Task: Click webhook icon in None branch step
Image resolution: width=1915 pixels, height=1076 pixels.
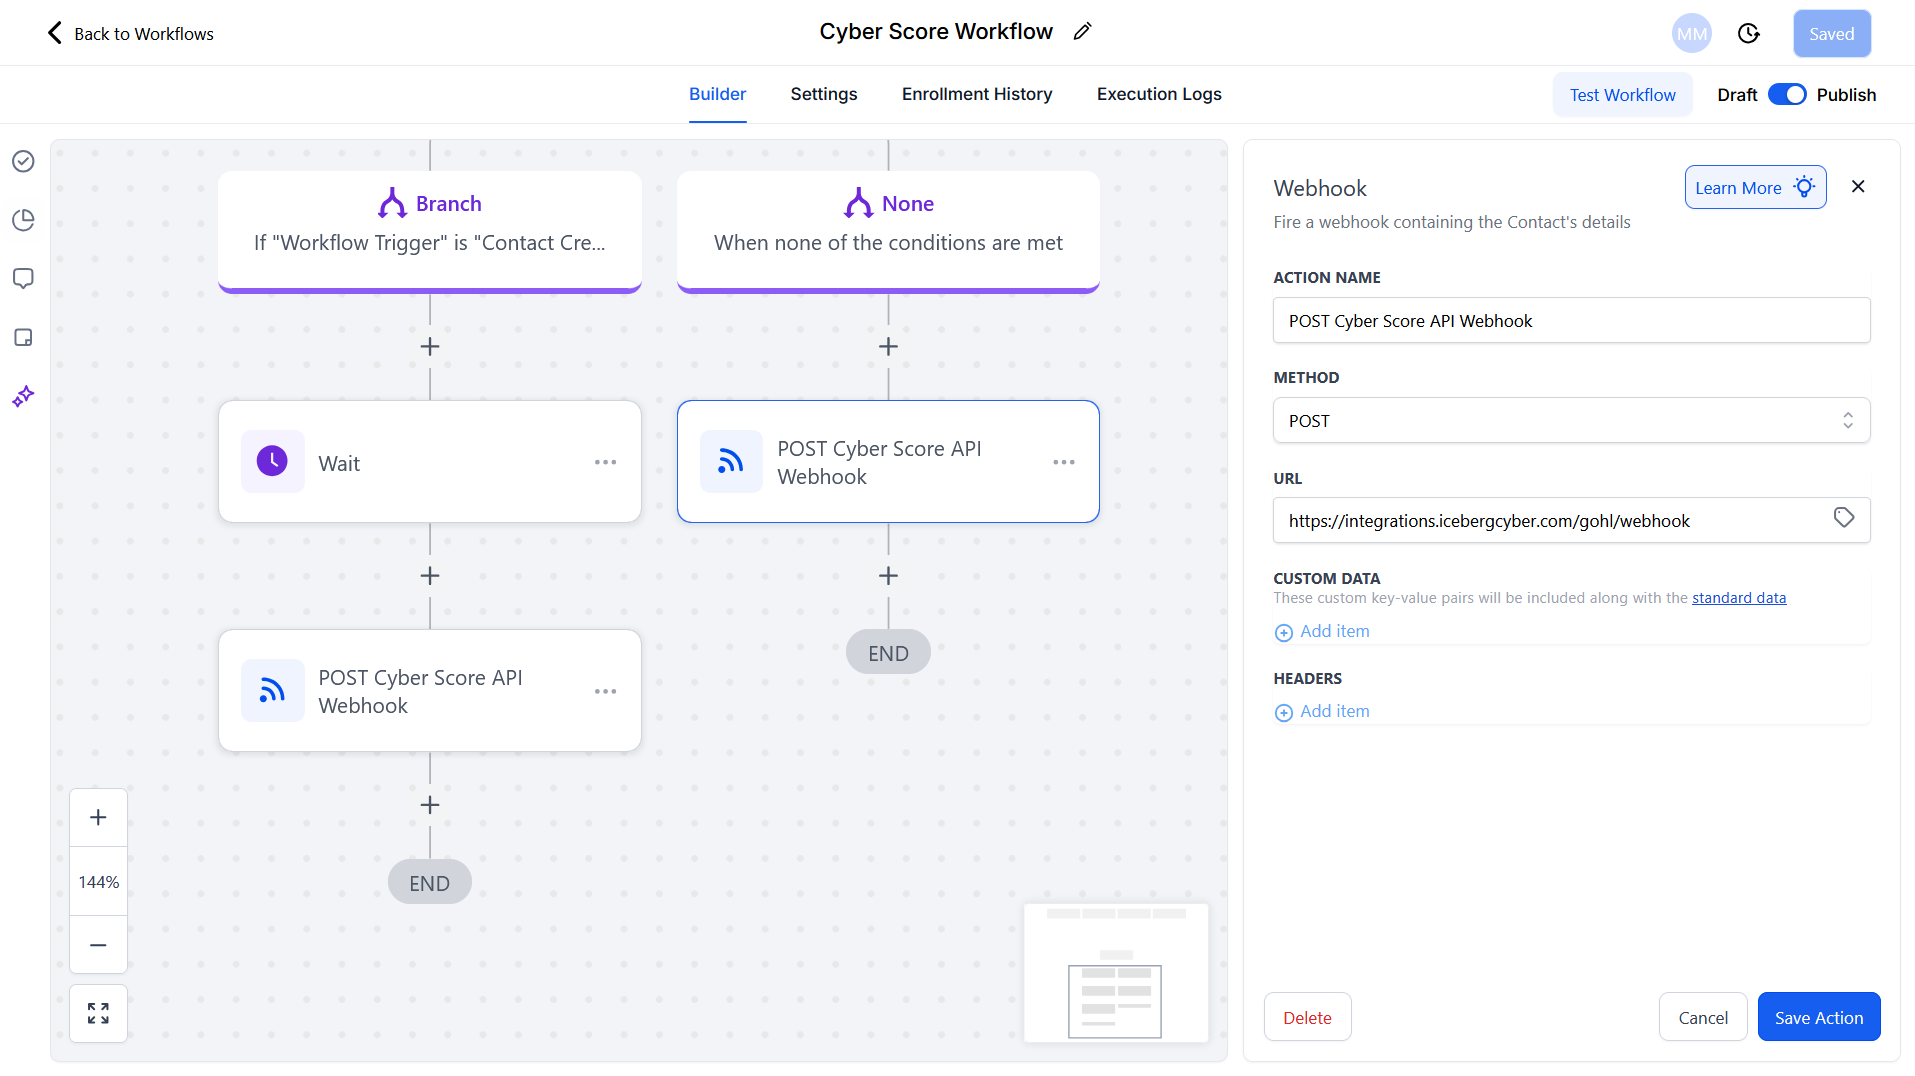Action: [731, 462]
